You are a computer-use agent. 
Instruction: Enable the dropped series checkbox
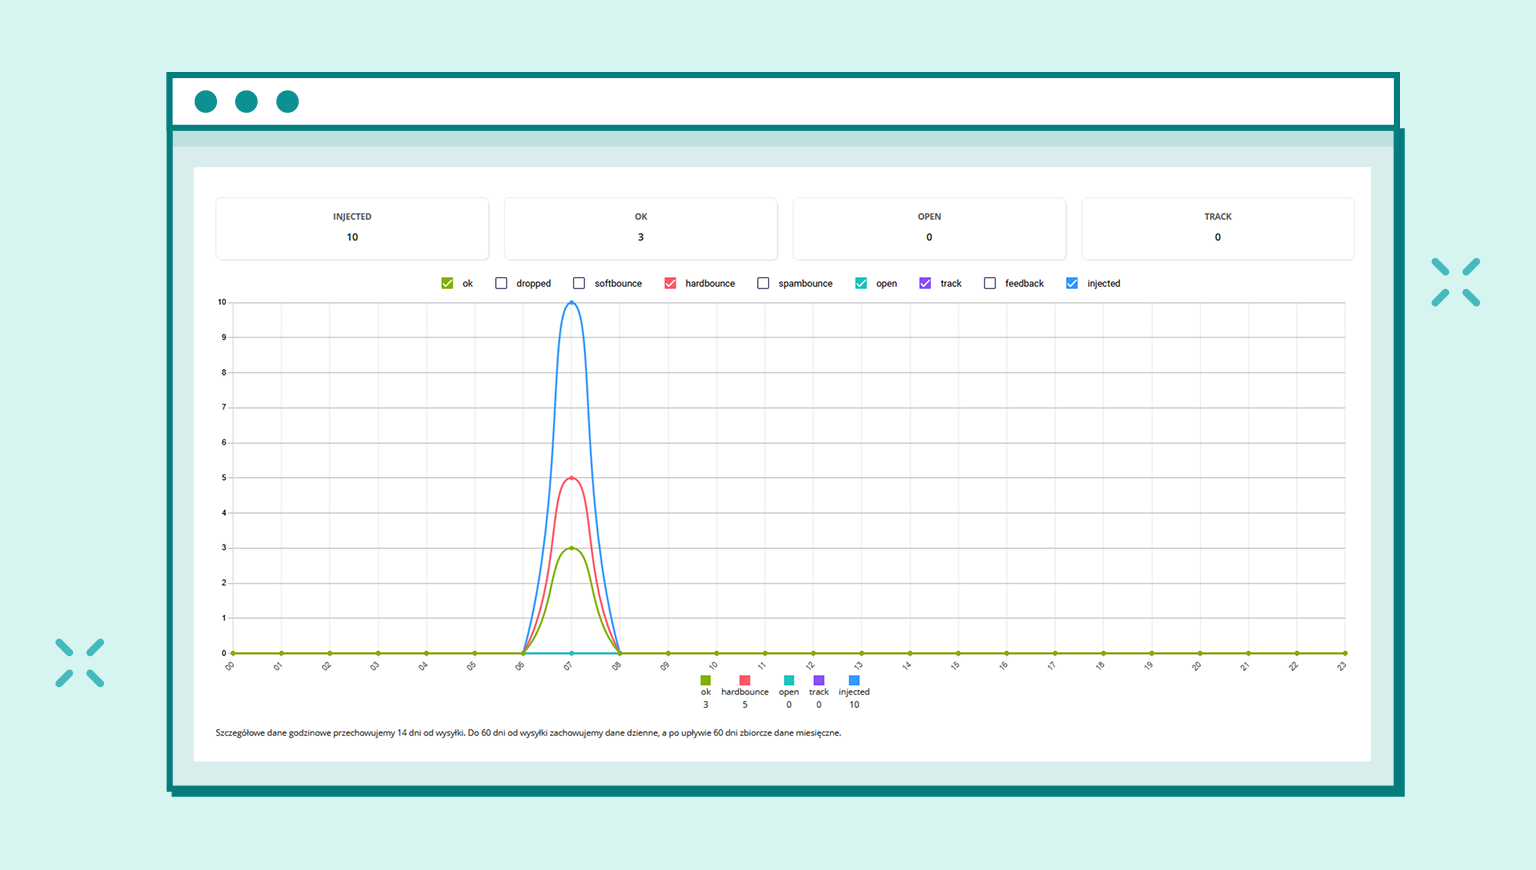[501, 284]
